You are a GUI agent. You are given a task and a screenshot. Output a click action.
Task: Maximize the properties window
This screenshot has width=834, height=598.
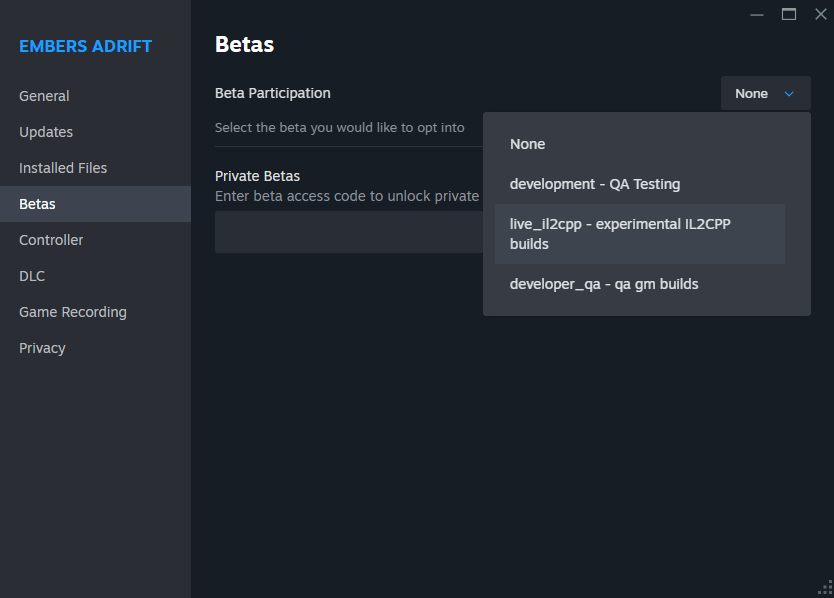789,14
